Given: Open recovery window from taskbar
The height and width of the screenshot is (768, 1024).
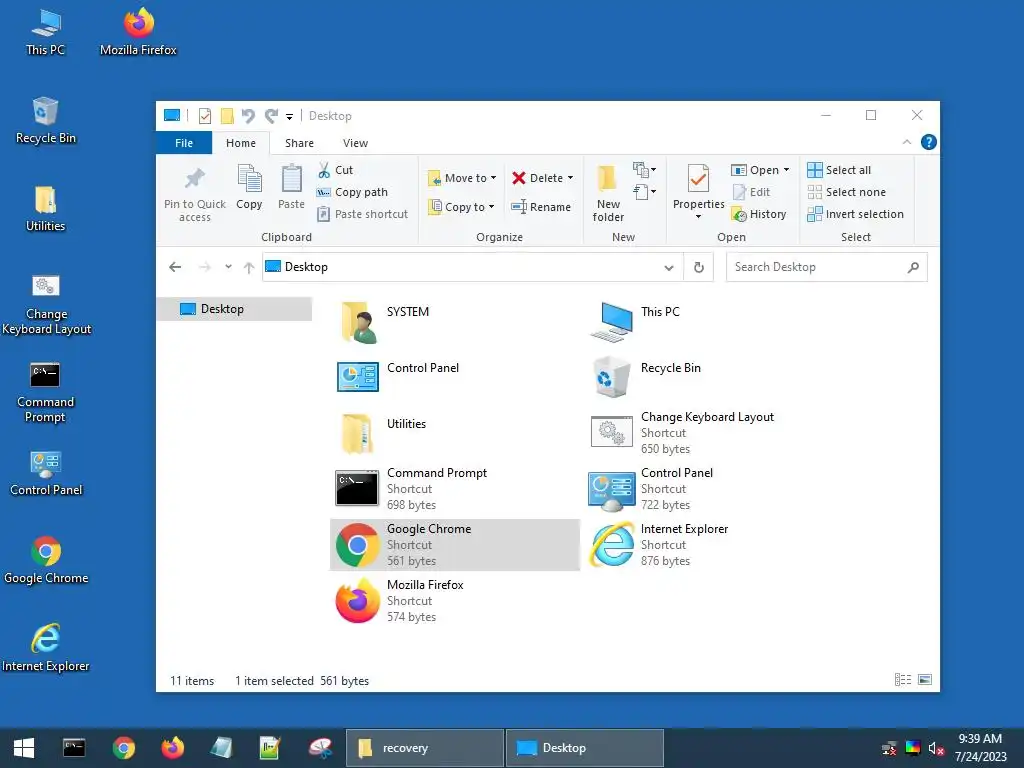Looking at the screenshot, I should 425,748.
